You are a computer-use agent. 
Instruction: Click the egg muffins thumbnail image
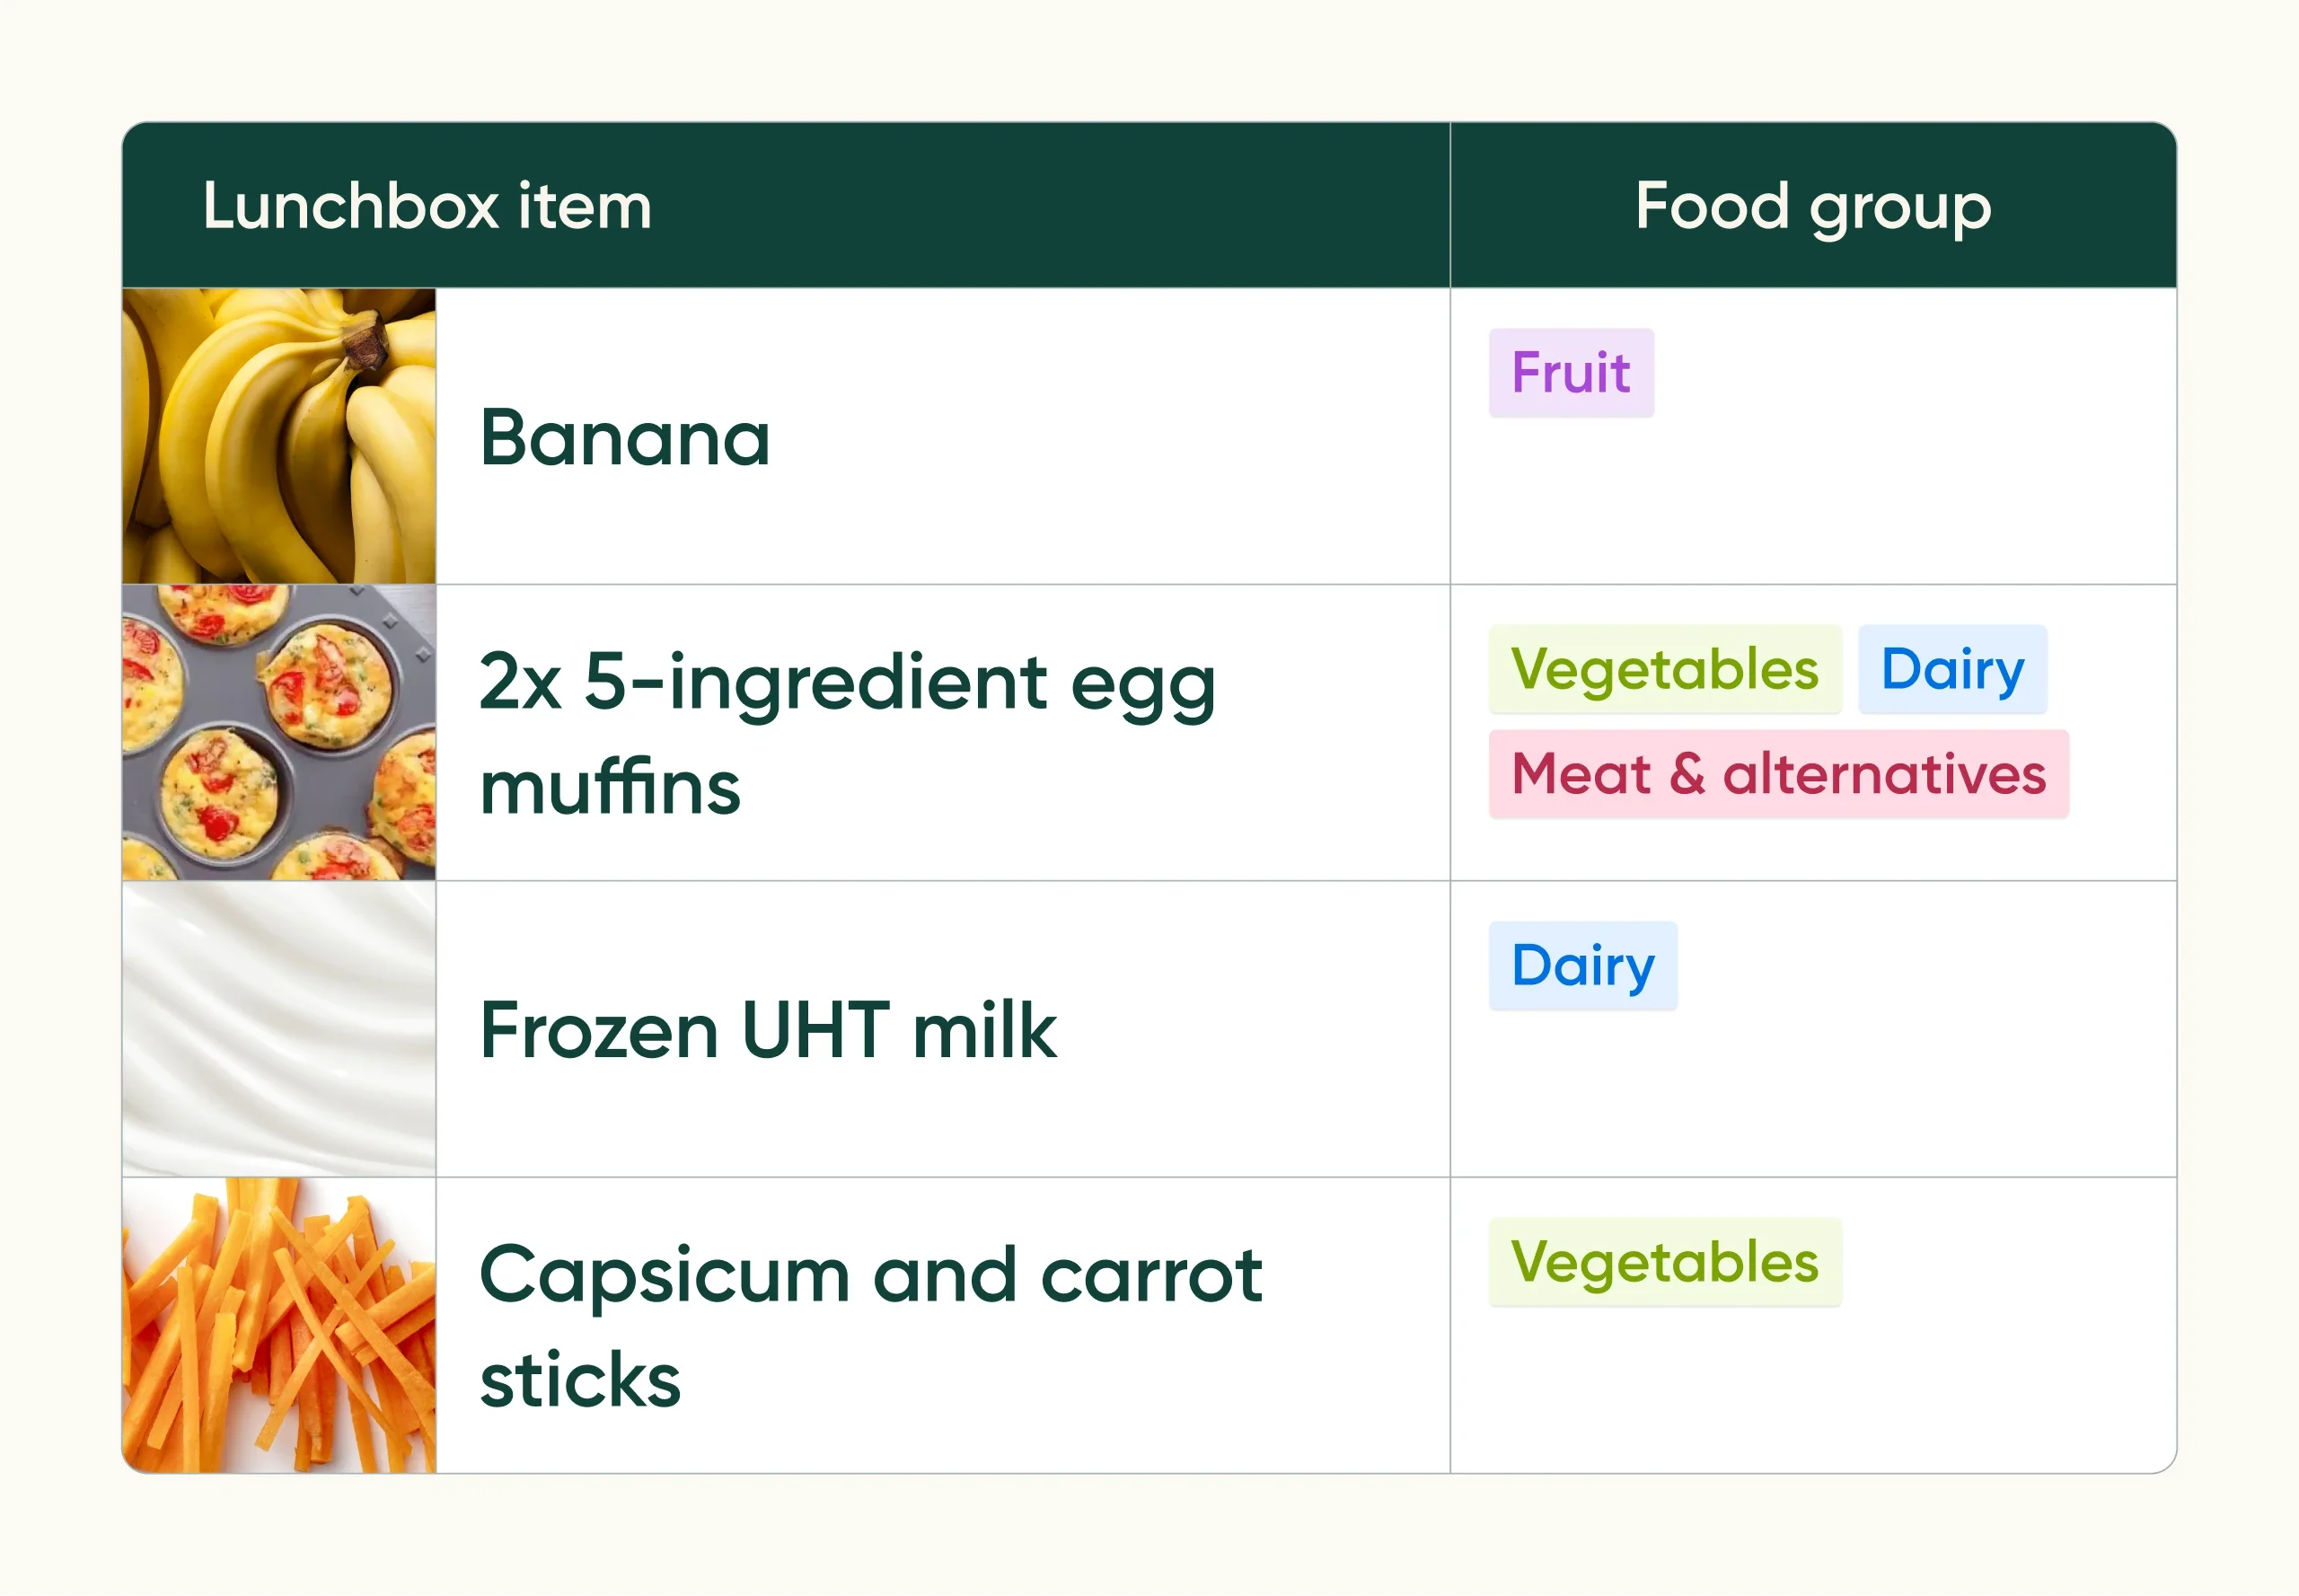click(x=279, y=732)
